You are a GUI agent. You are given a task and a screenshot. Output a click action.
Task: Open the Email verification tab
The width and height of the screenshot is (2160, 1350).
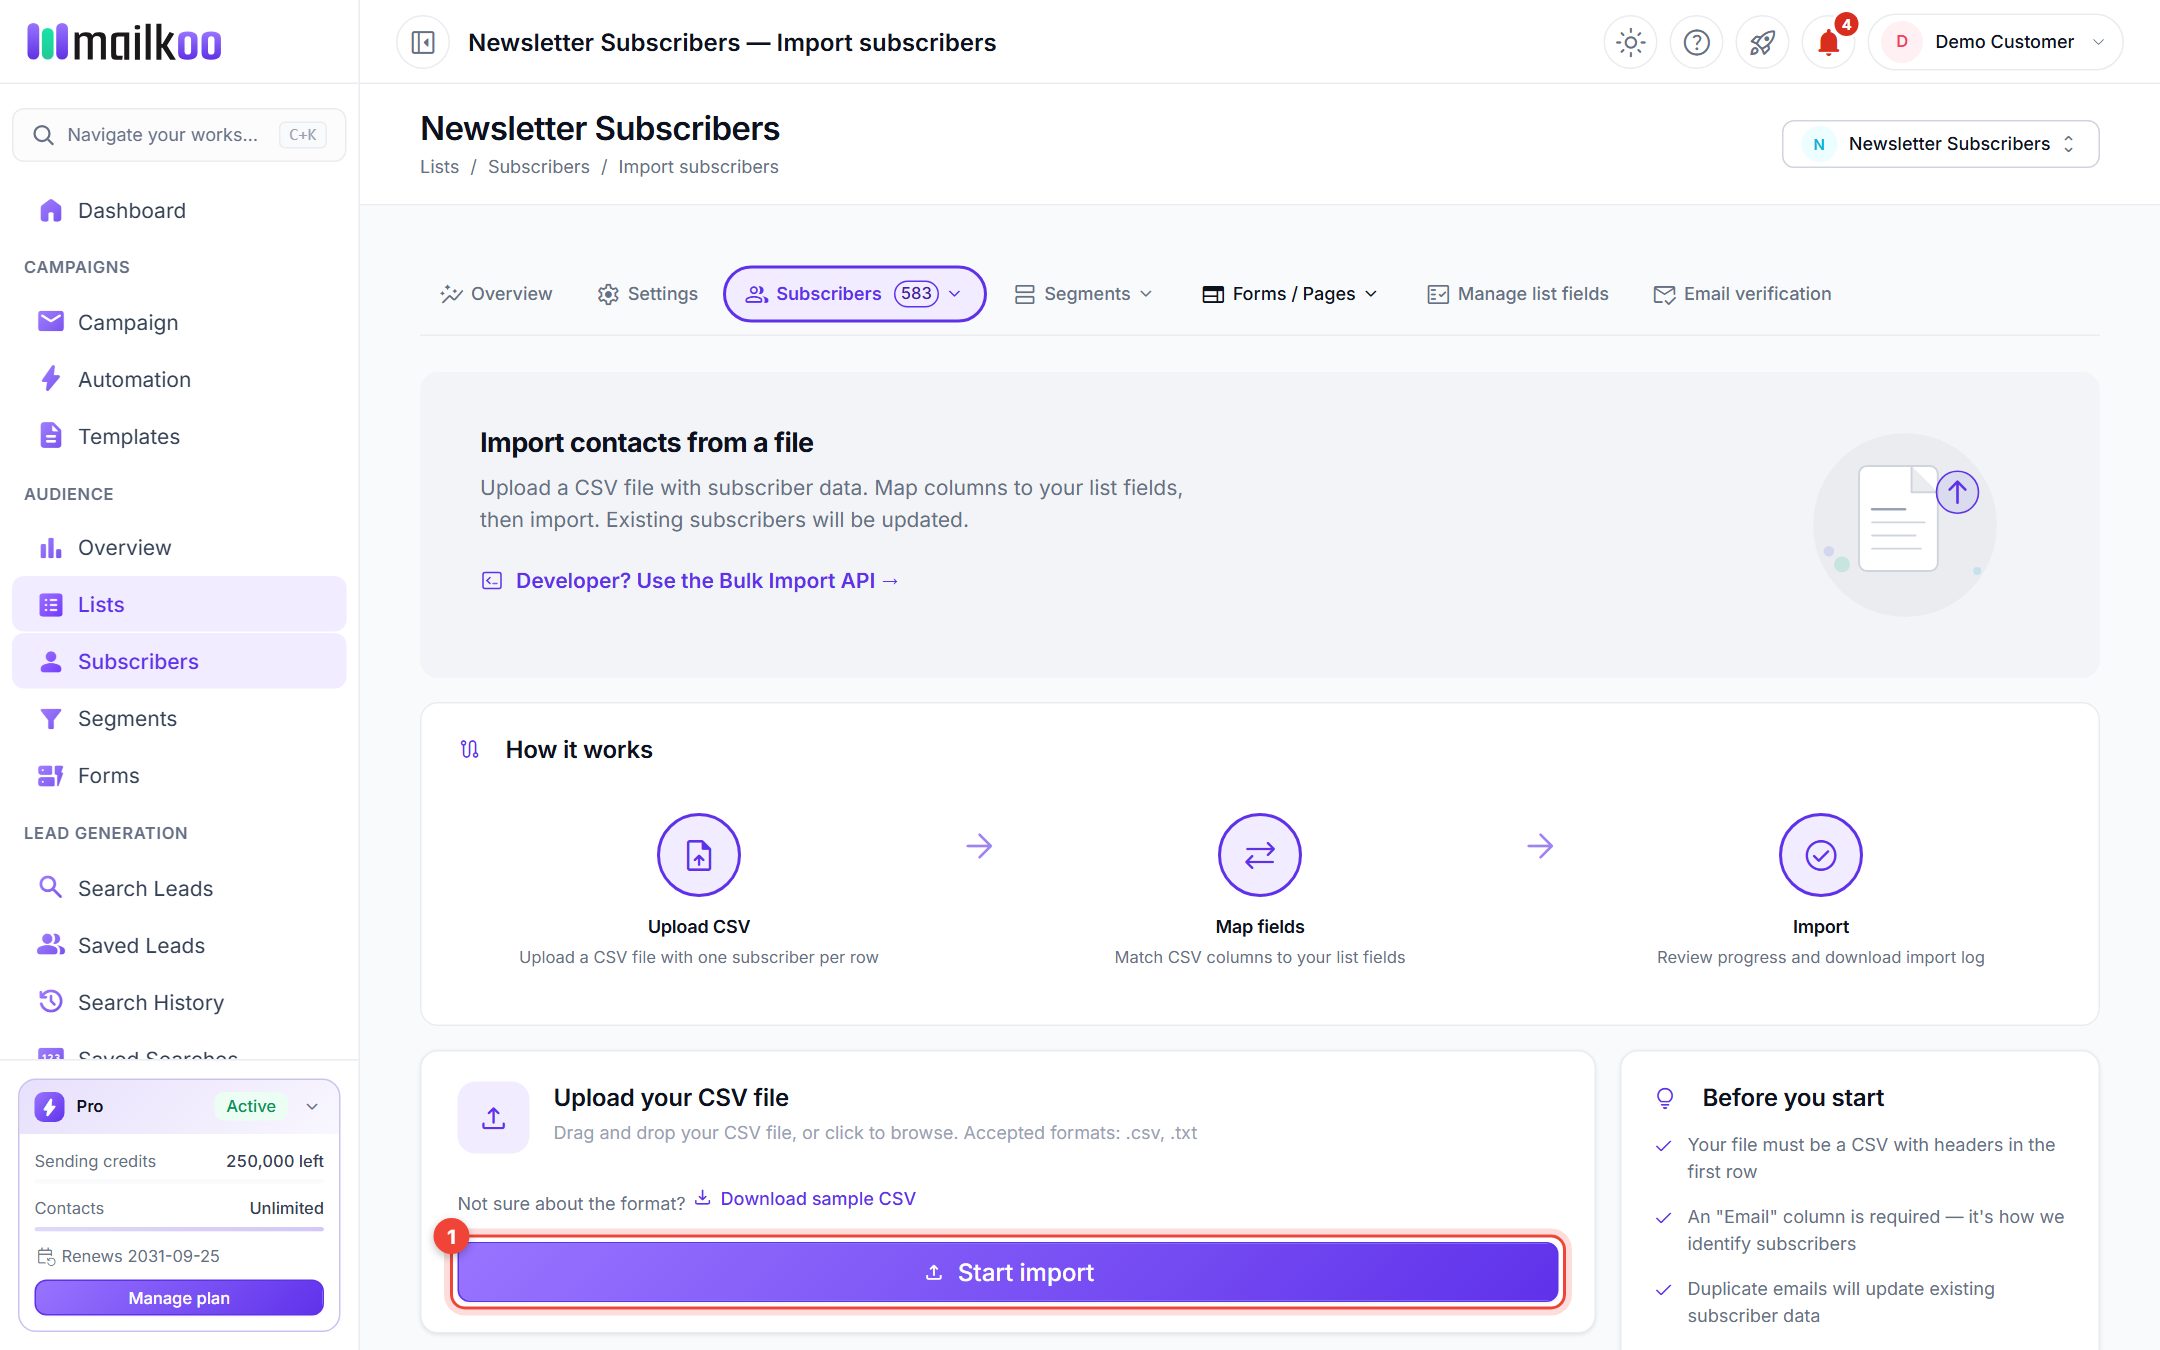click(x=1743, y=294)
